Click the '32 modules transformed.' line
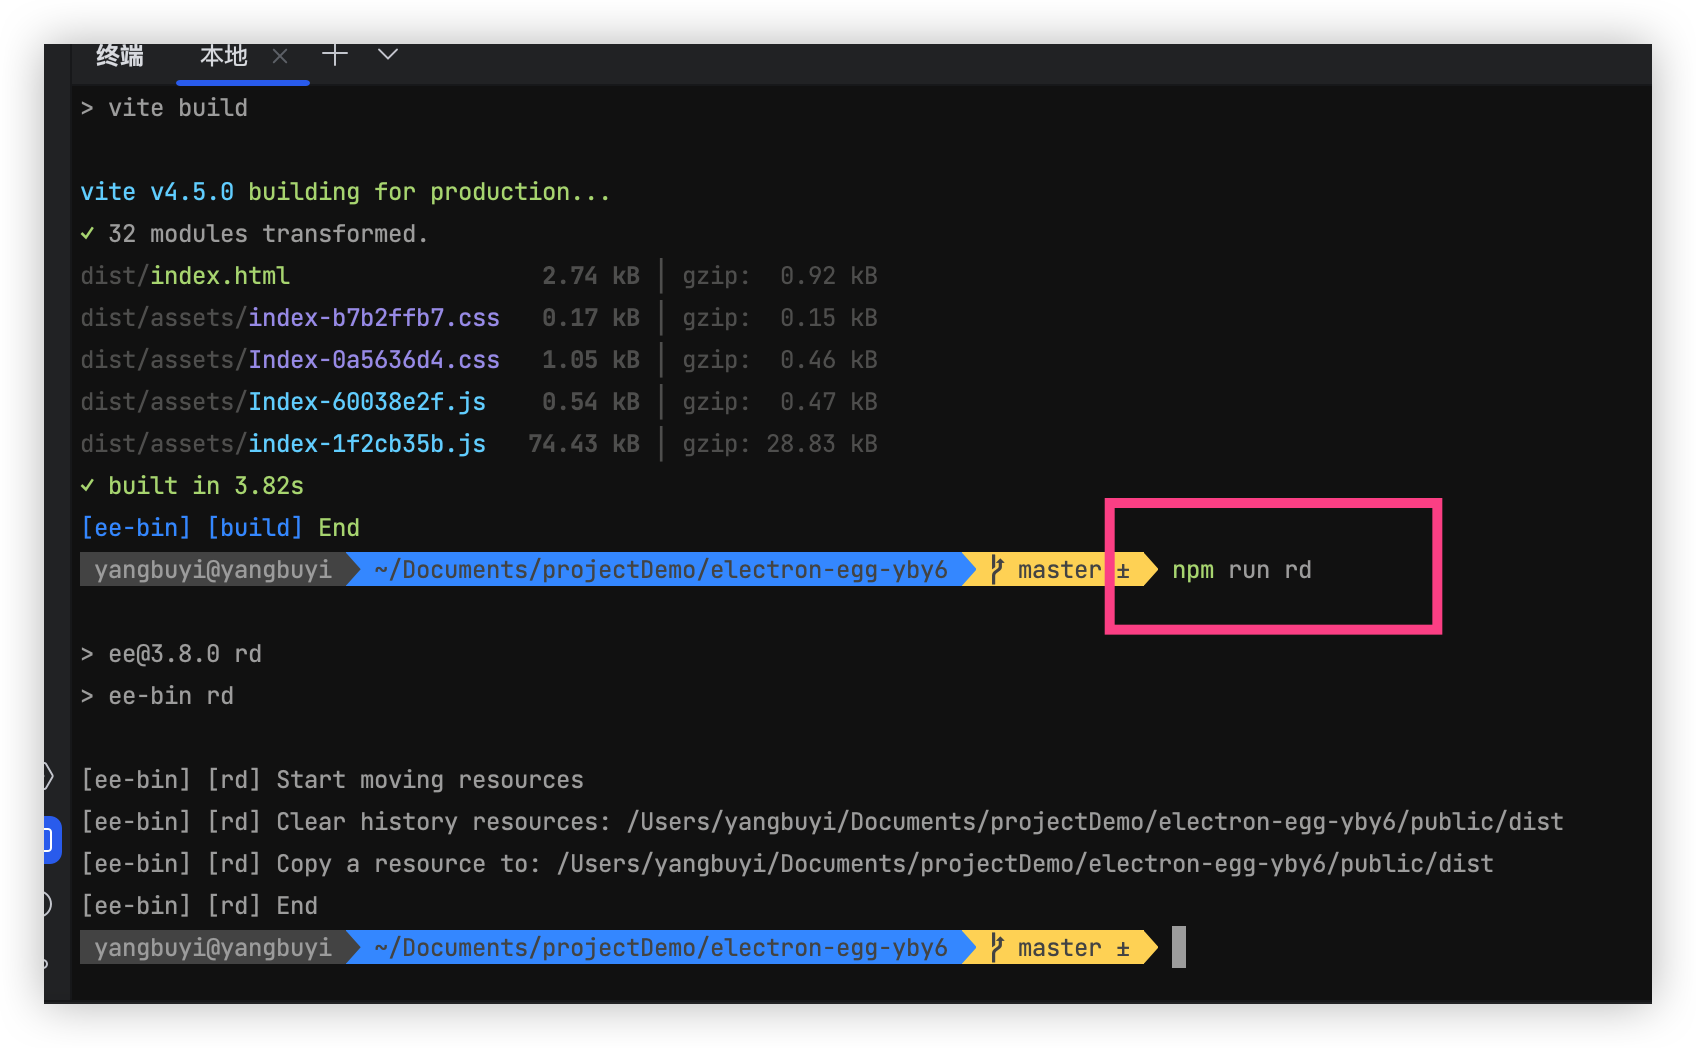 tap(254, 234)
